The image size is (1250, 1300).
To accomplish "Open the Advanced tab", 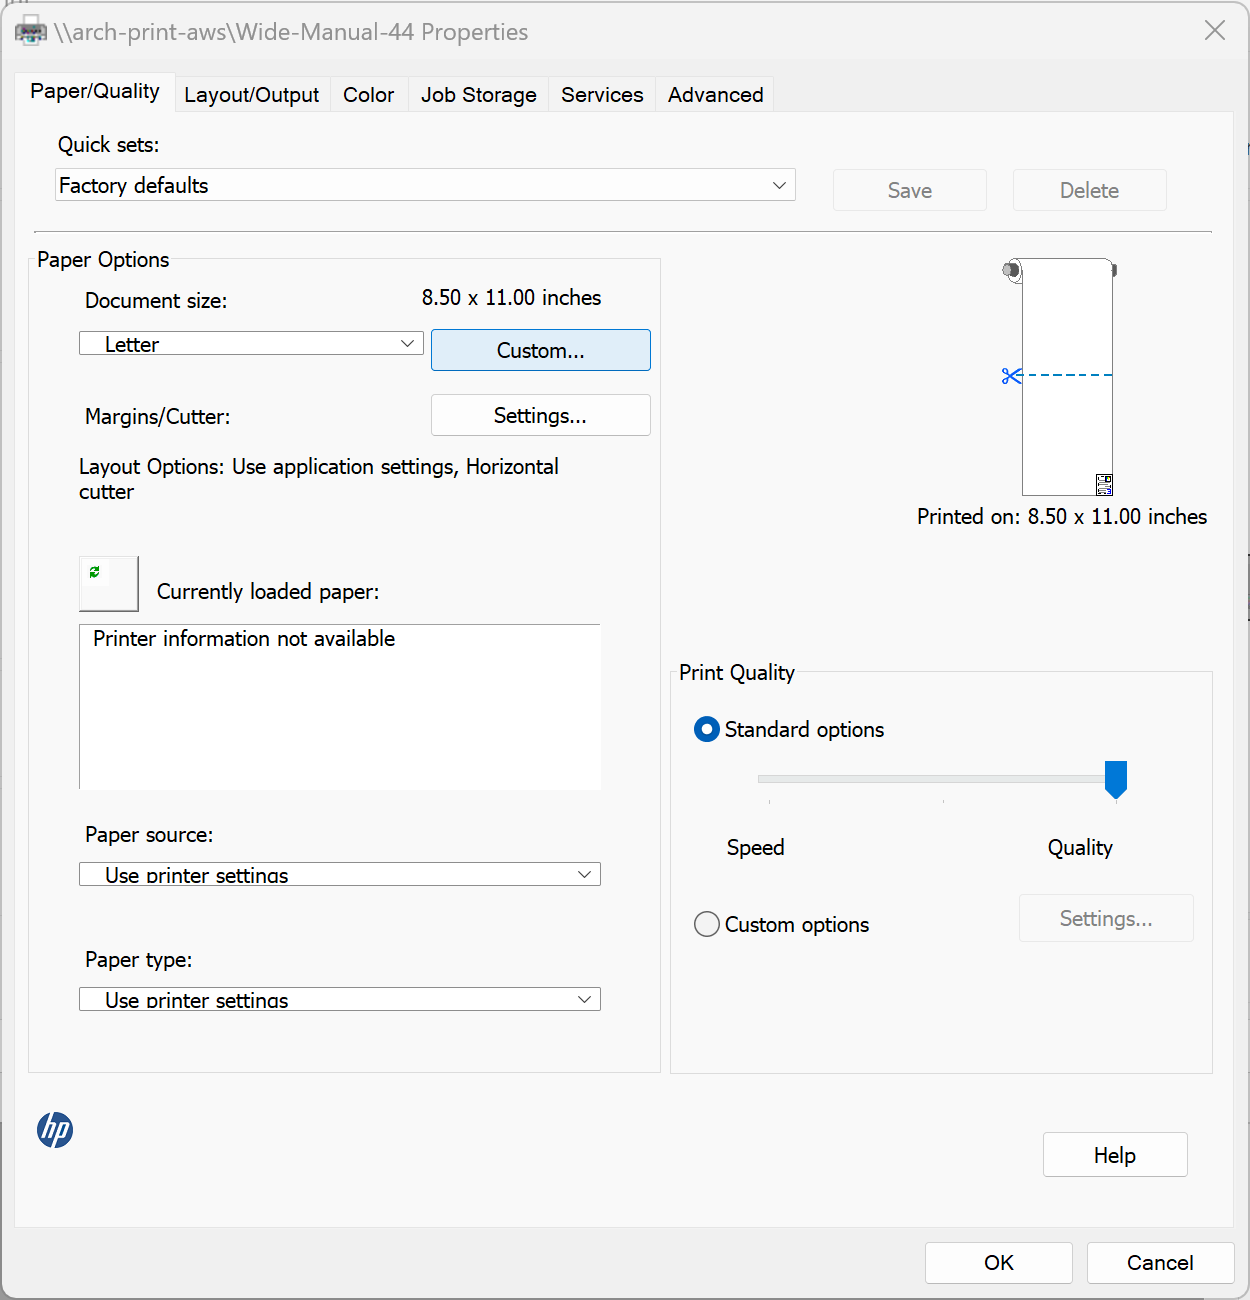I will click(x=716, y=95).
